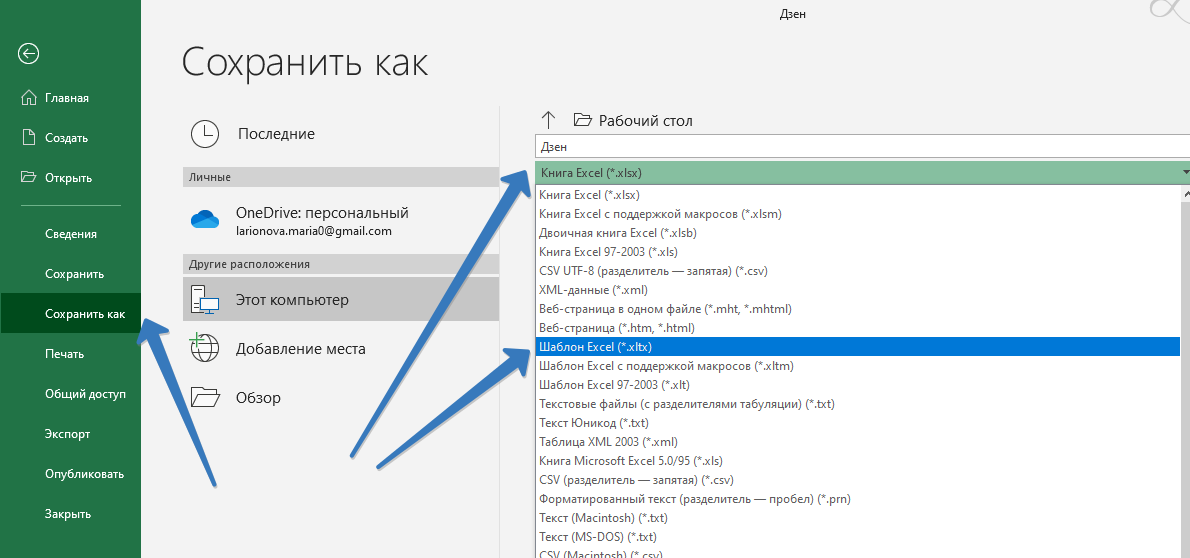The image size is (1190, 558).
Task: Select Шаблон Excel 97-2003 (*.xlt)
Action: point(858,385)
